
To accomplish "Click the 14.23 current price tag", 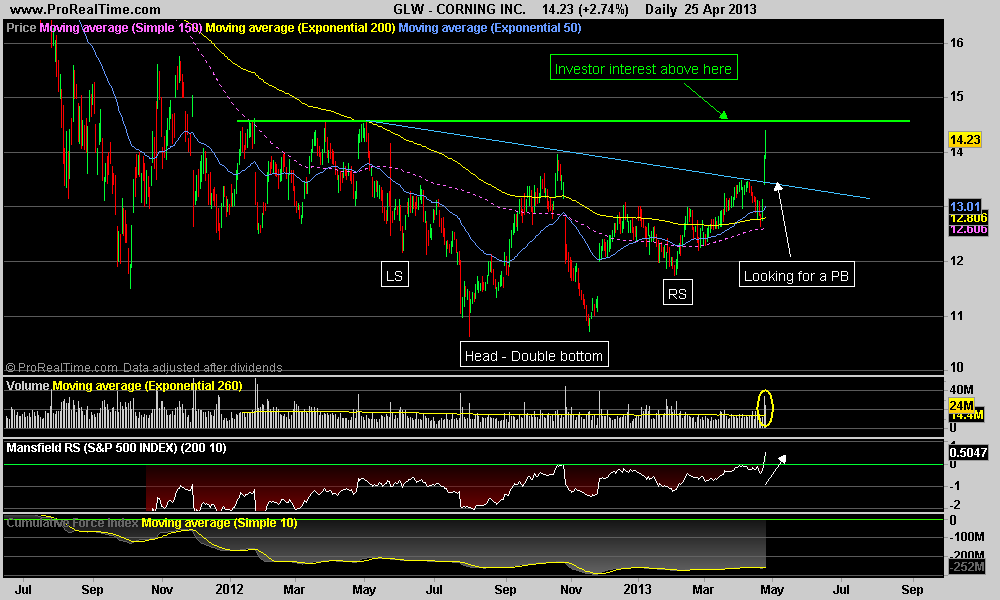I will [x=965, y=140].
